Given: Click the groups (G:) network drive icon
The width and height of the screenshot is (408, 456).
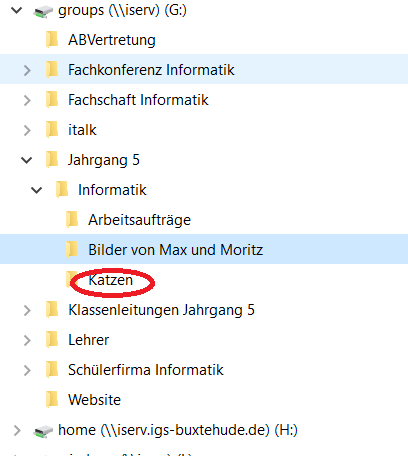Looking at the screenshot, I should coord(43,12).
